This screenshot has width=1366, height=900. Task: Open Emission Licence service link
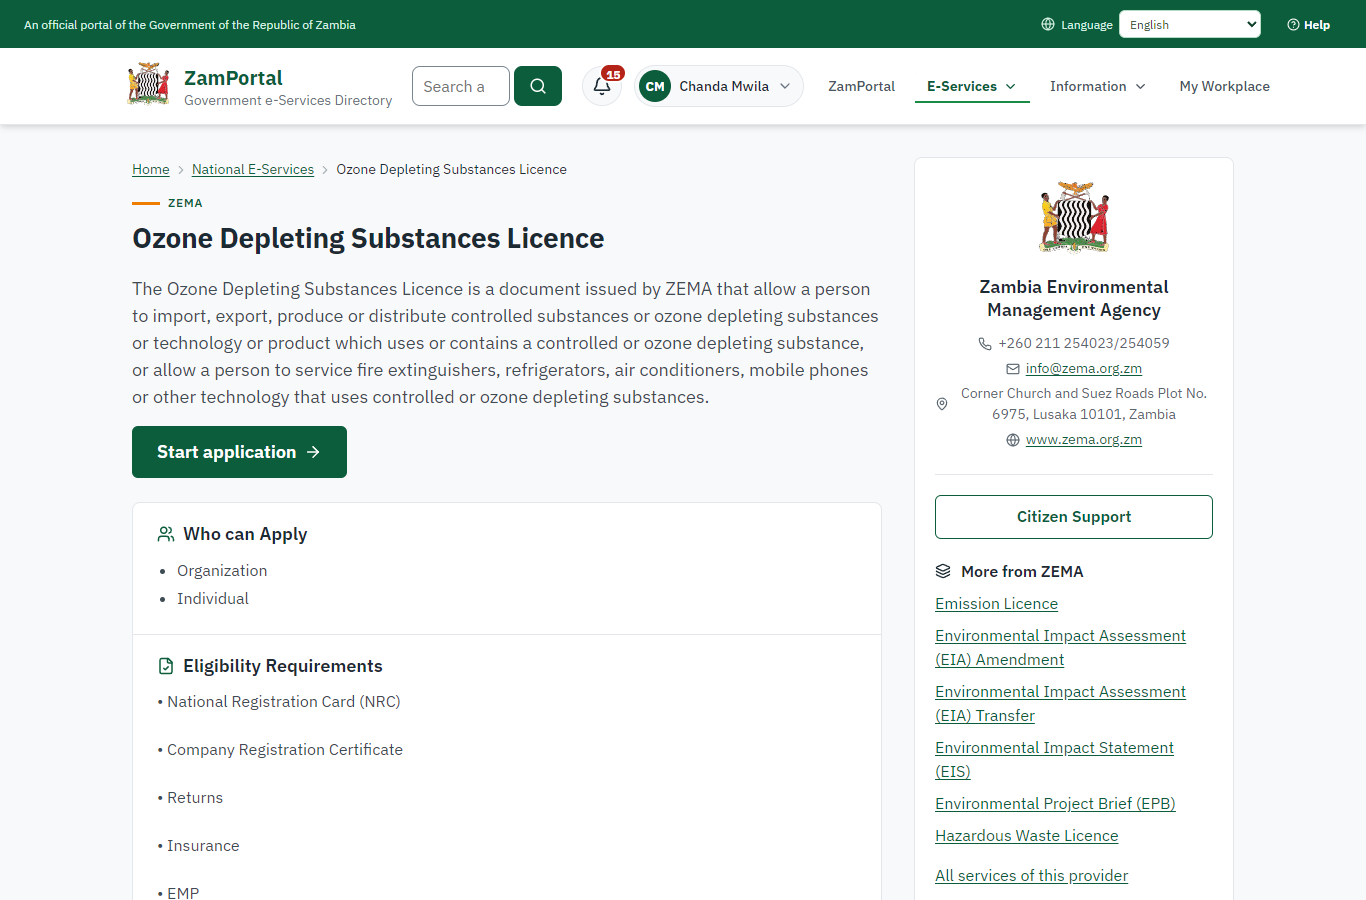pos(997,604)
